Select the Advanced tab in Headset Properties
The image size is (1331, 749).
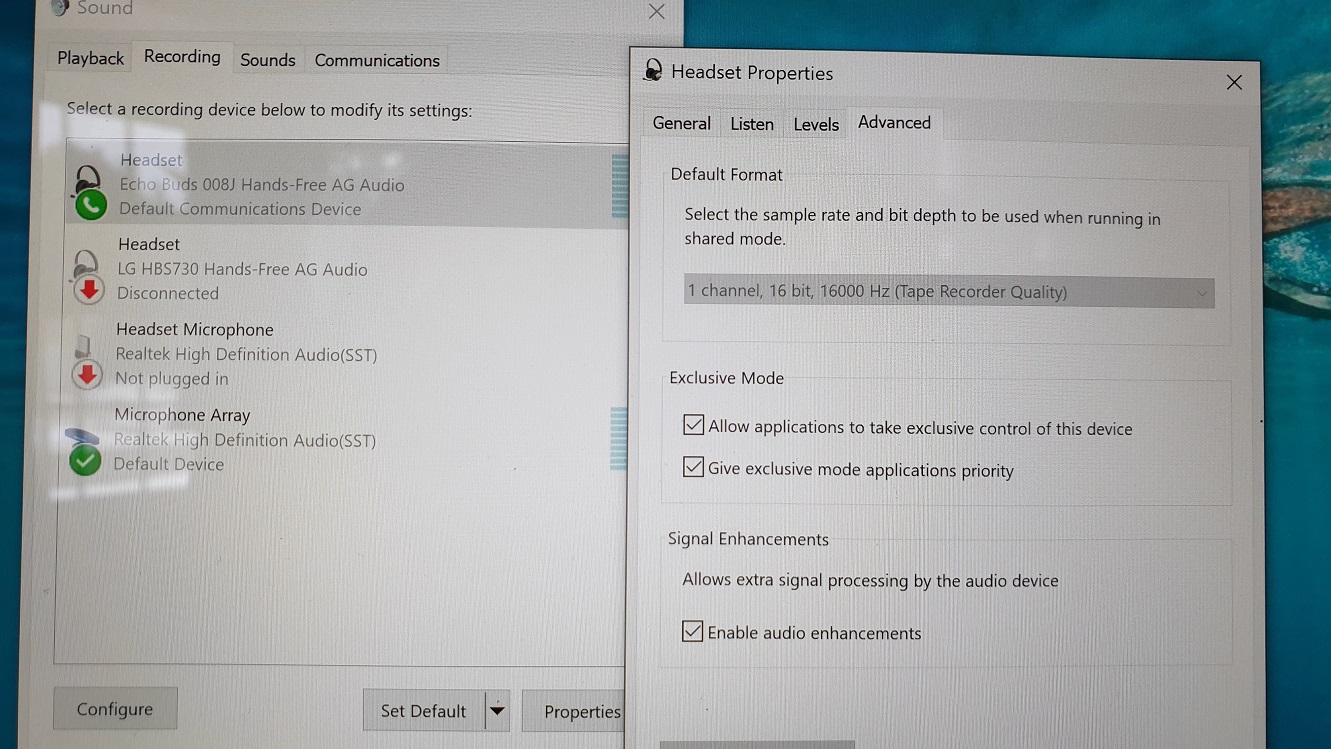(894, 122)
